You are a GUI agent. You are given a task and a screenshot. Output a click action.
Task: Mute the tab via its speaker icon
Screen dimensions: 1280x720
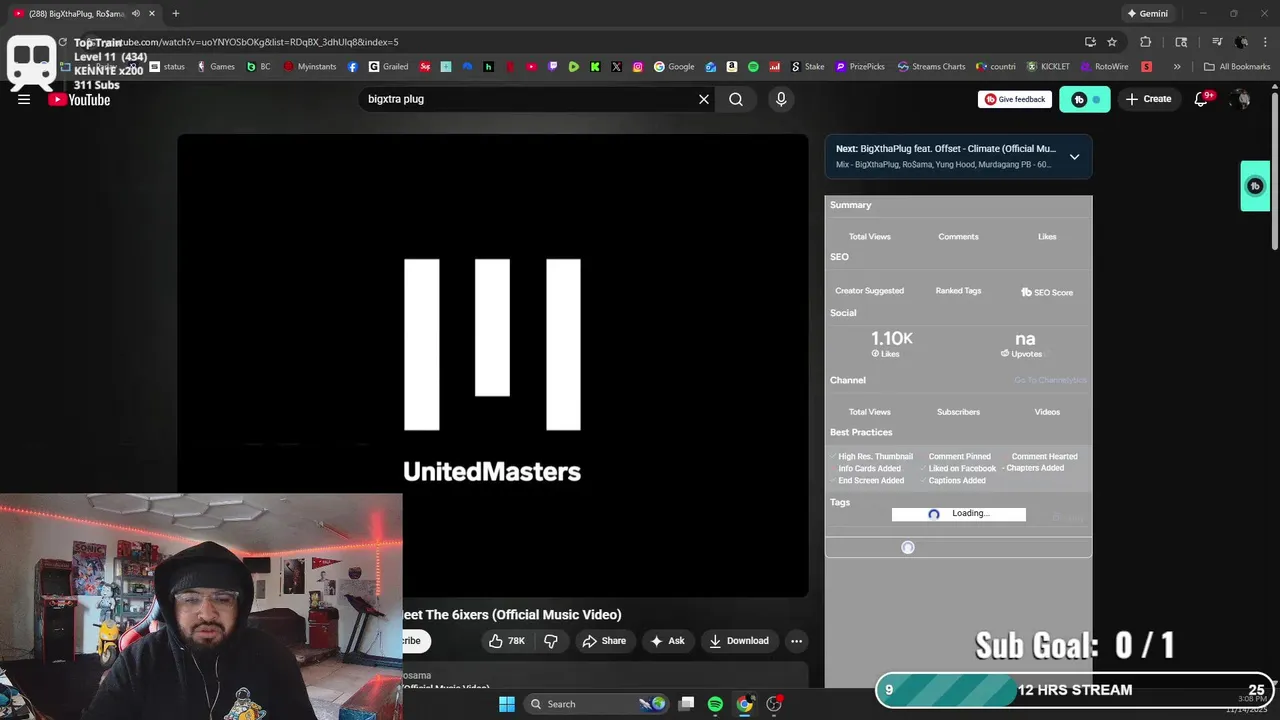click(136, 14)
